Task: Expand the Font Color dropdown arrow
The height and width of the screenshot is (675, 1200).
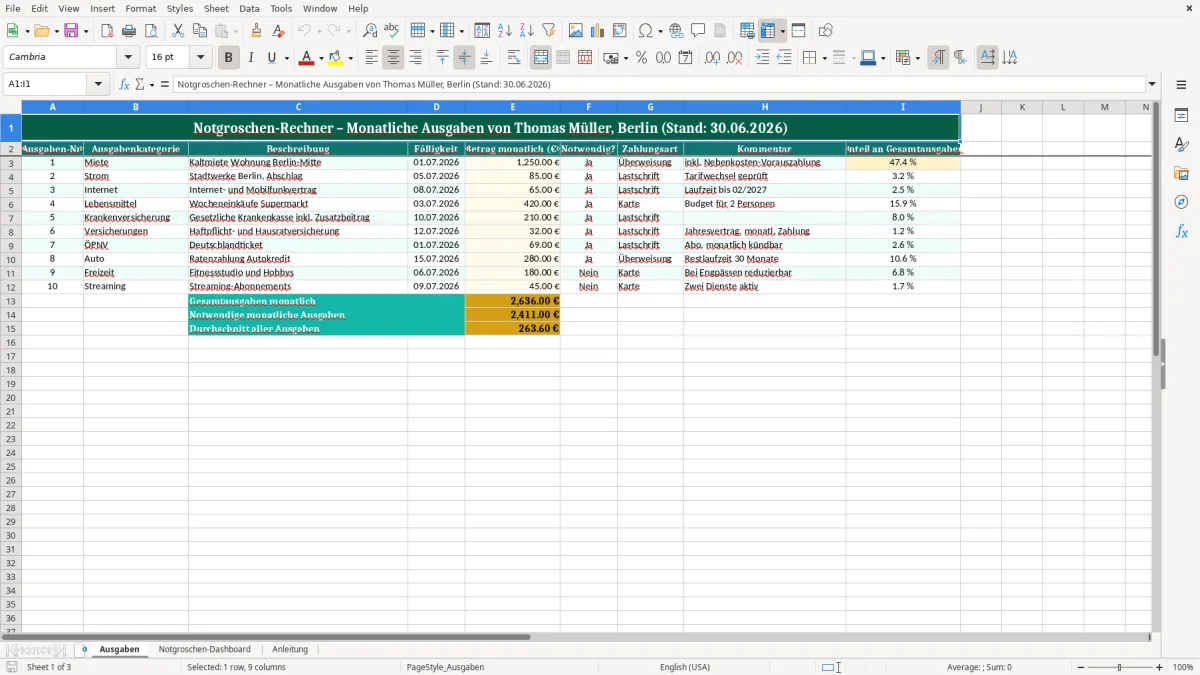Action: (321, 58)
